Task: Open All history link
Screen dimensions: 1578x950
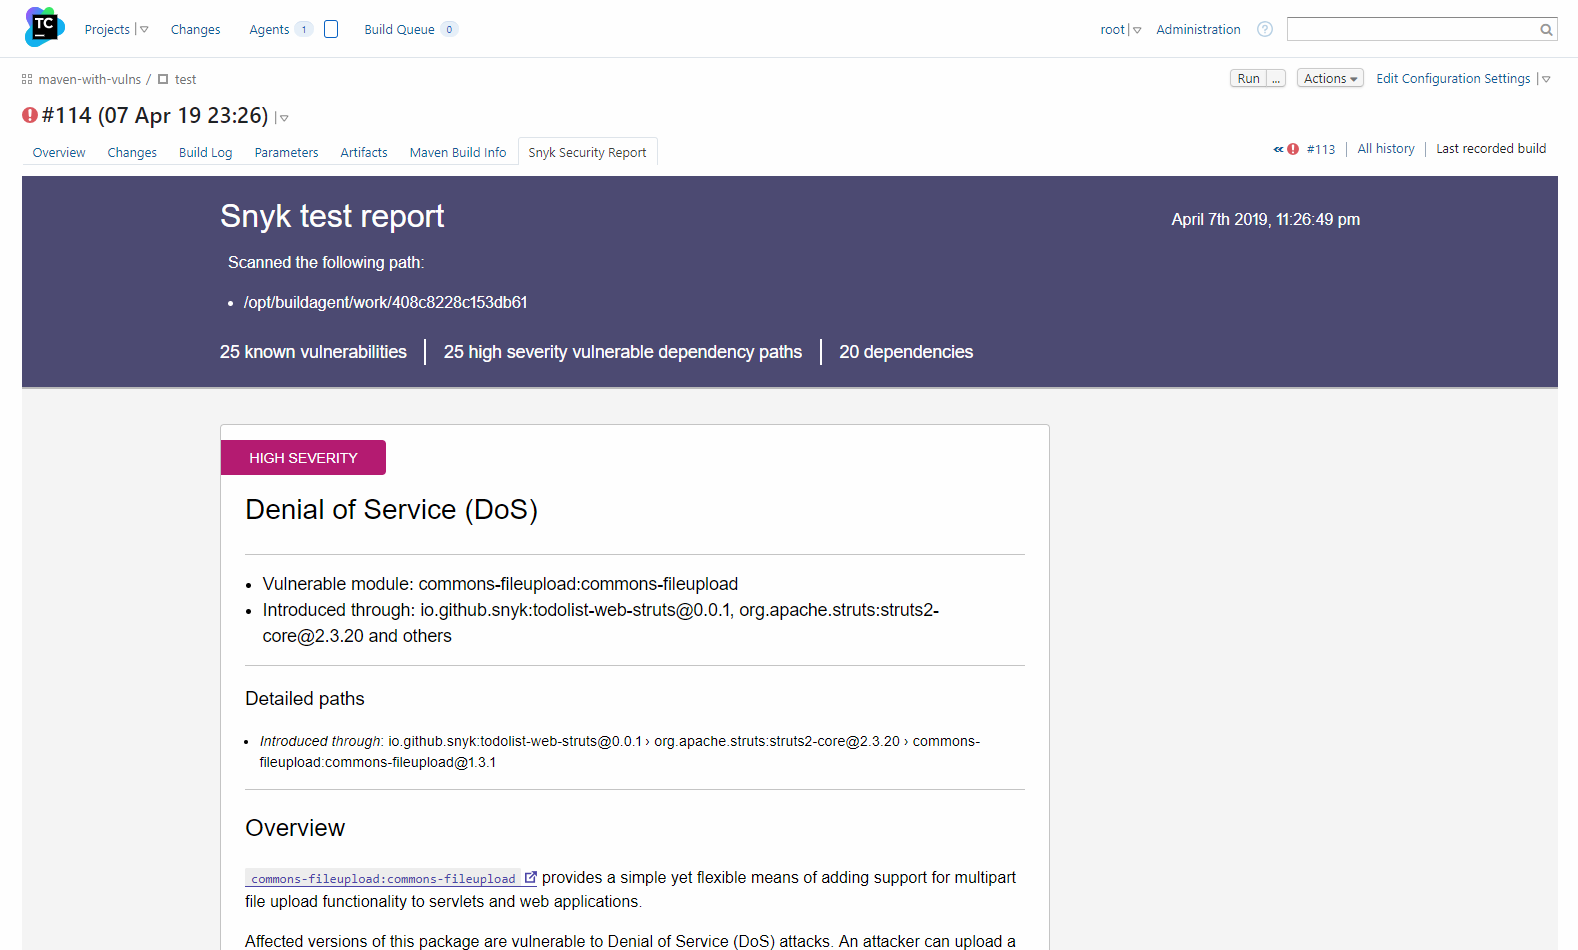Action: [1386, 148]
